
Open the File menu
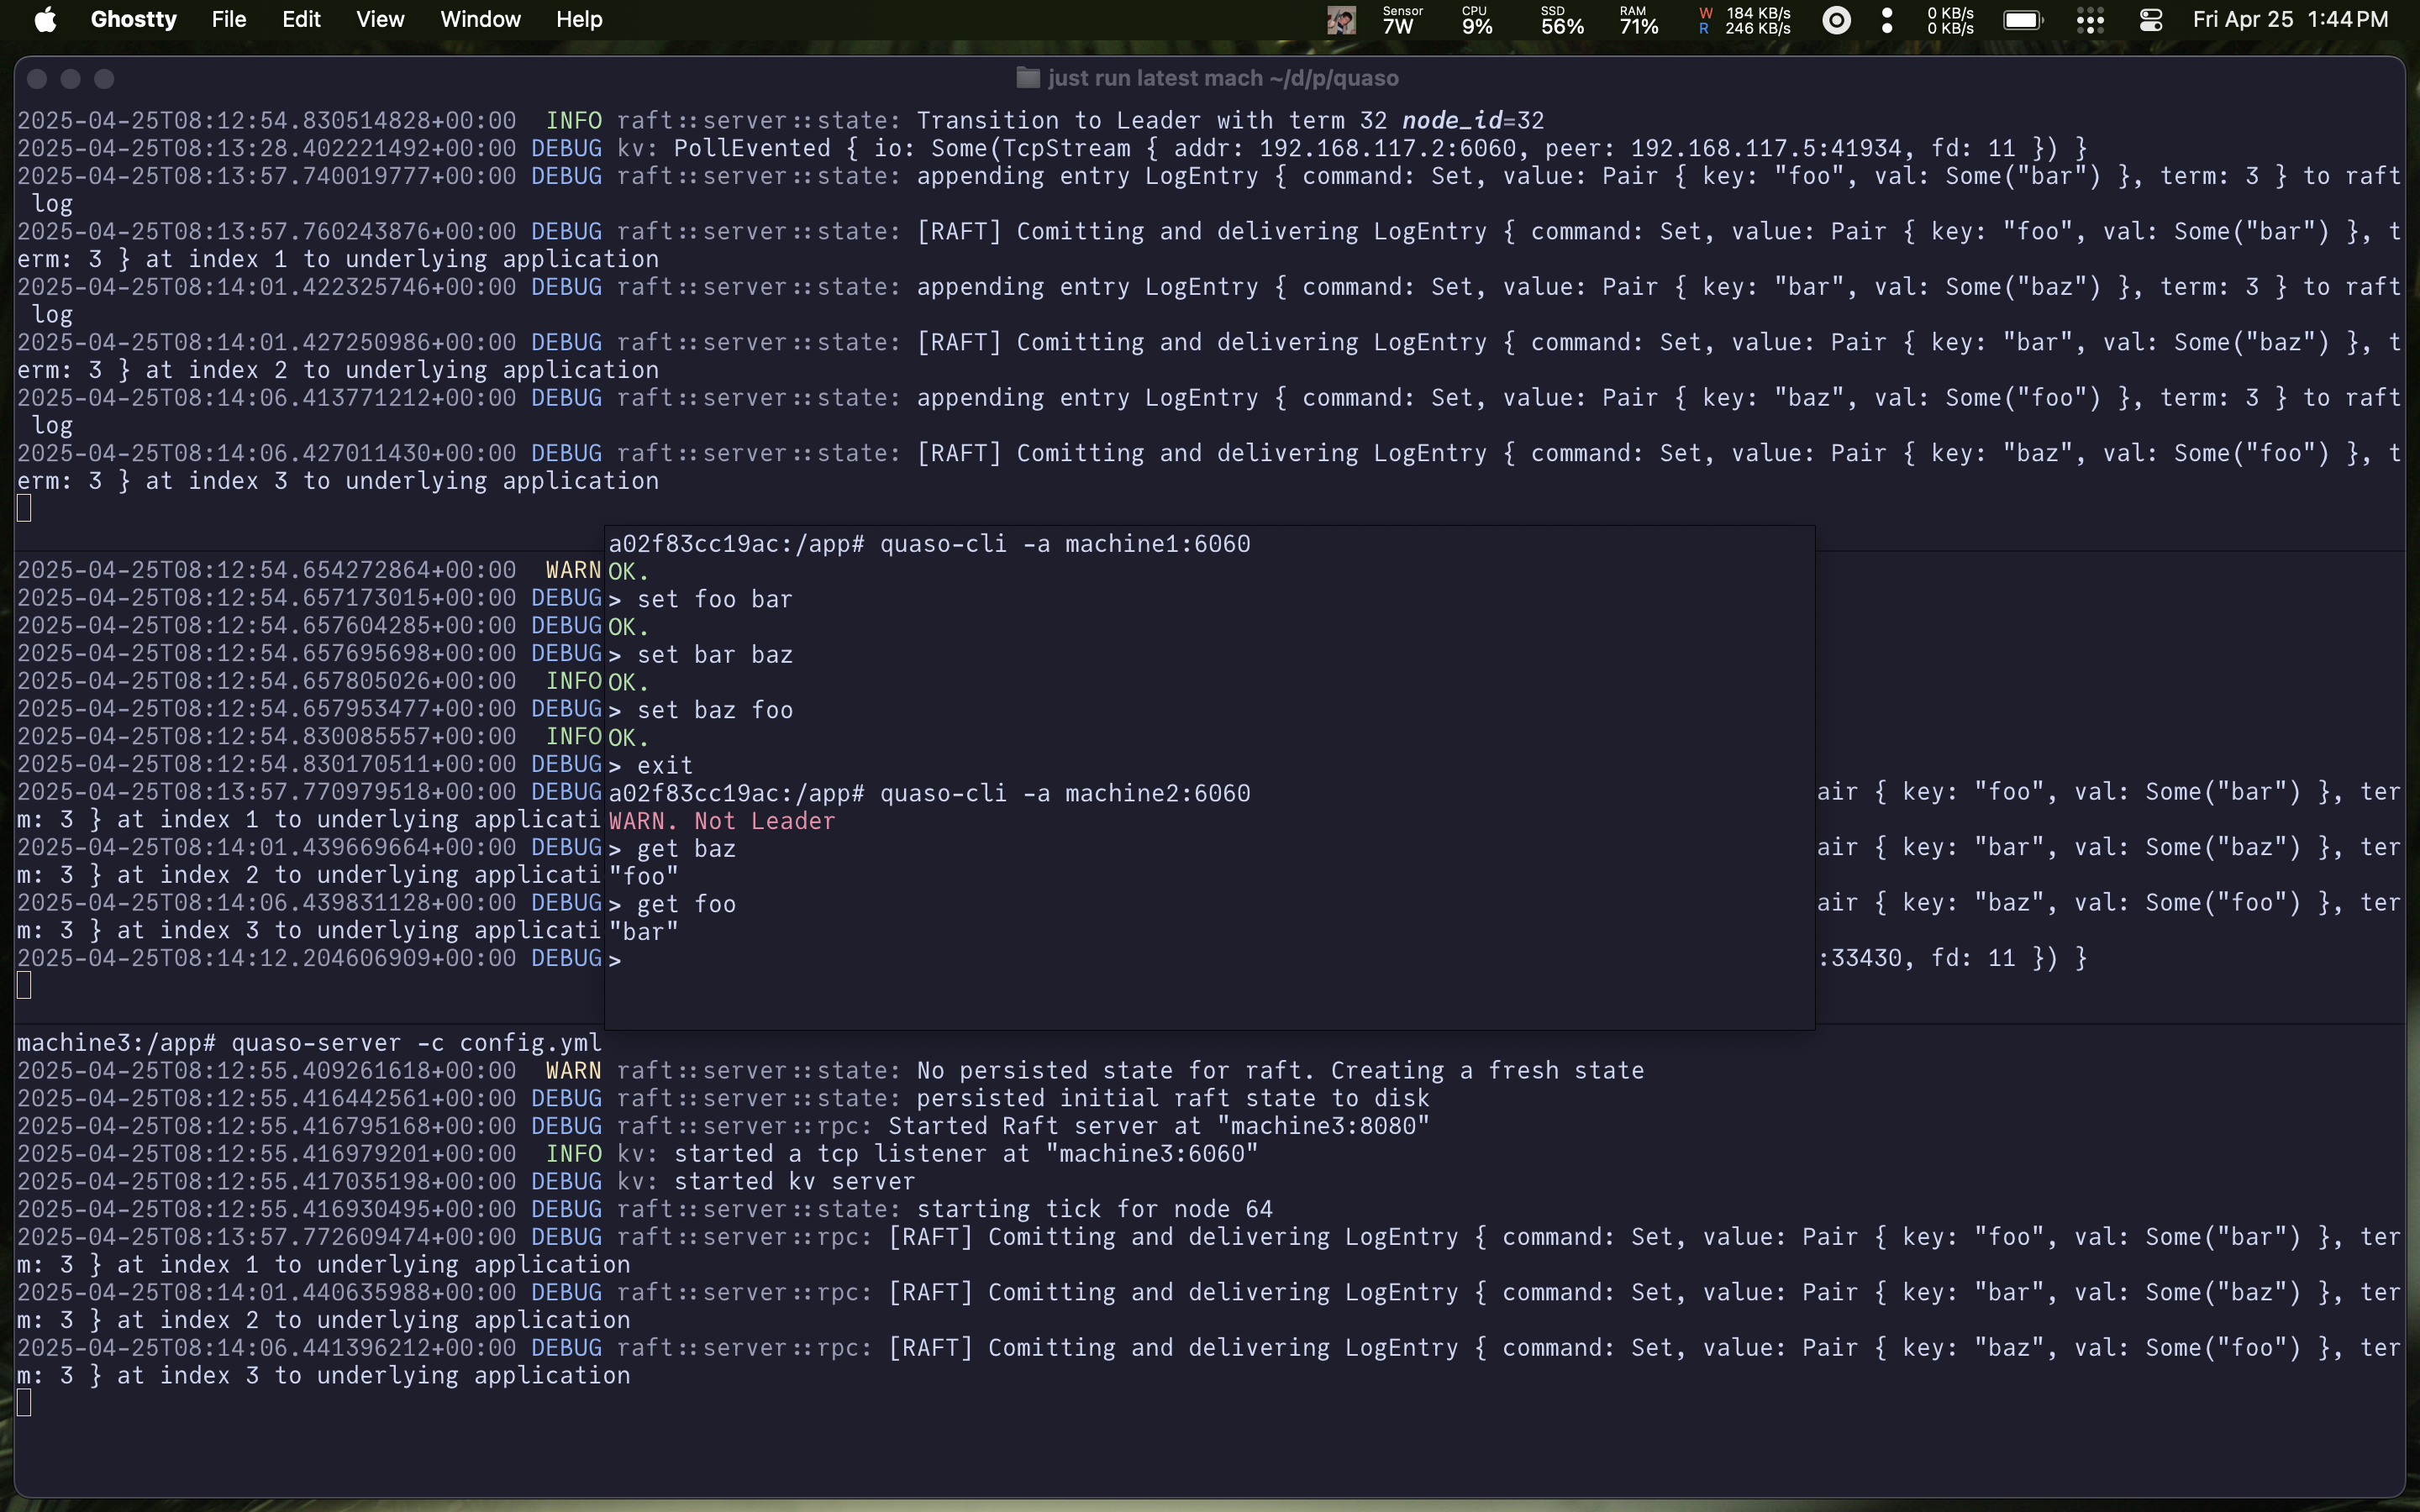229,20
